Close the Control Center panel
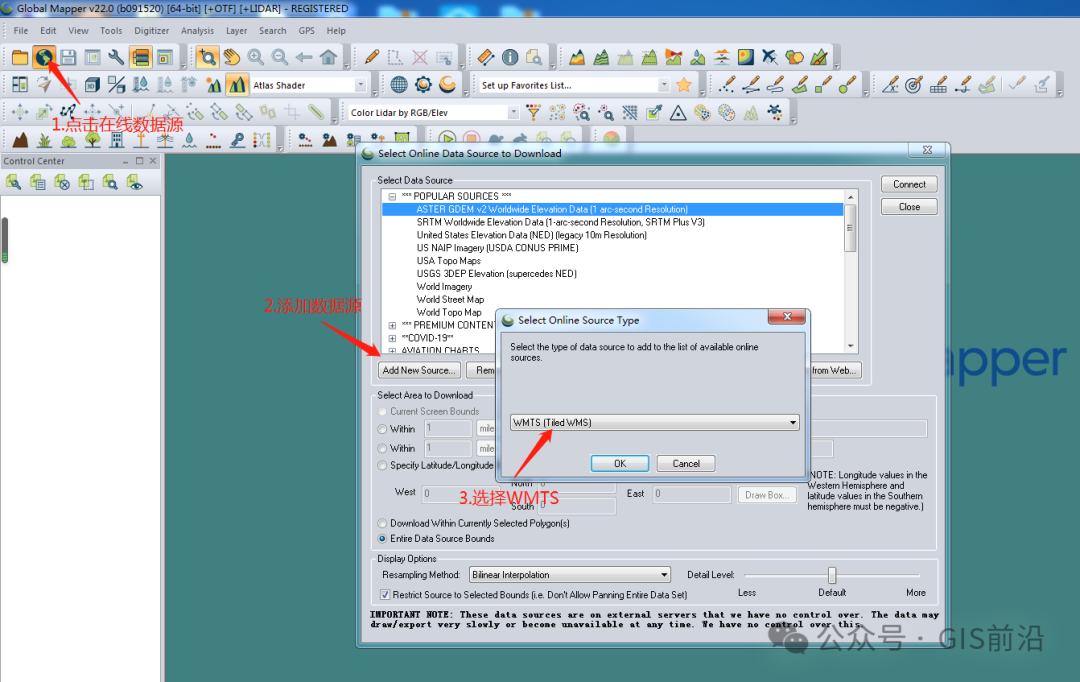 tap(153, 161)
